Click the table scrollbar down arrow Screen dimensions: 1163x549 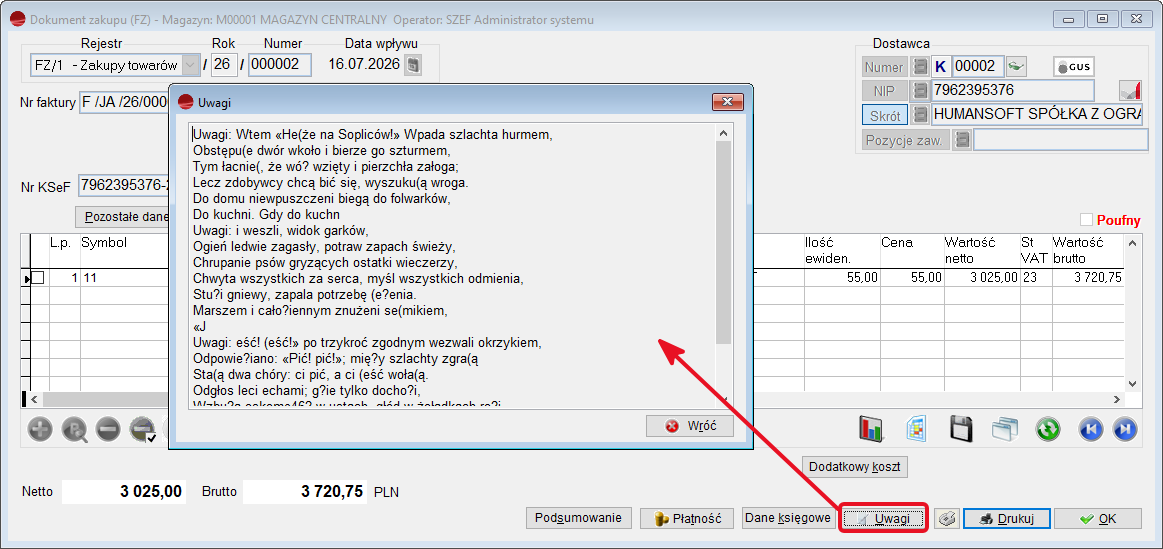pyautogui.click(x=1133, y=384)
